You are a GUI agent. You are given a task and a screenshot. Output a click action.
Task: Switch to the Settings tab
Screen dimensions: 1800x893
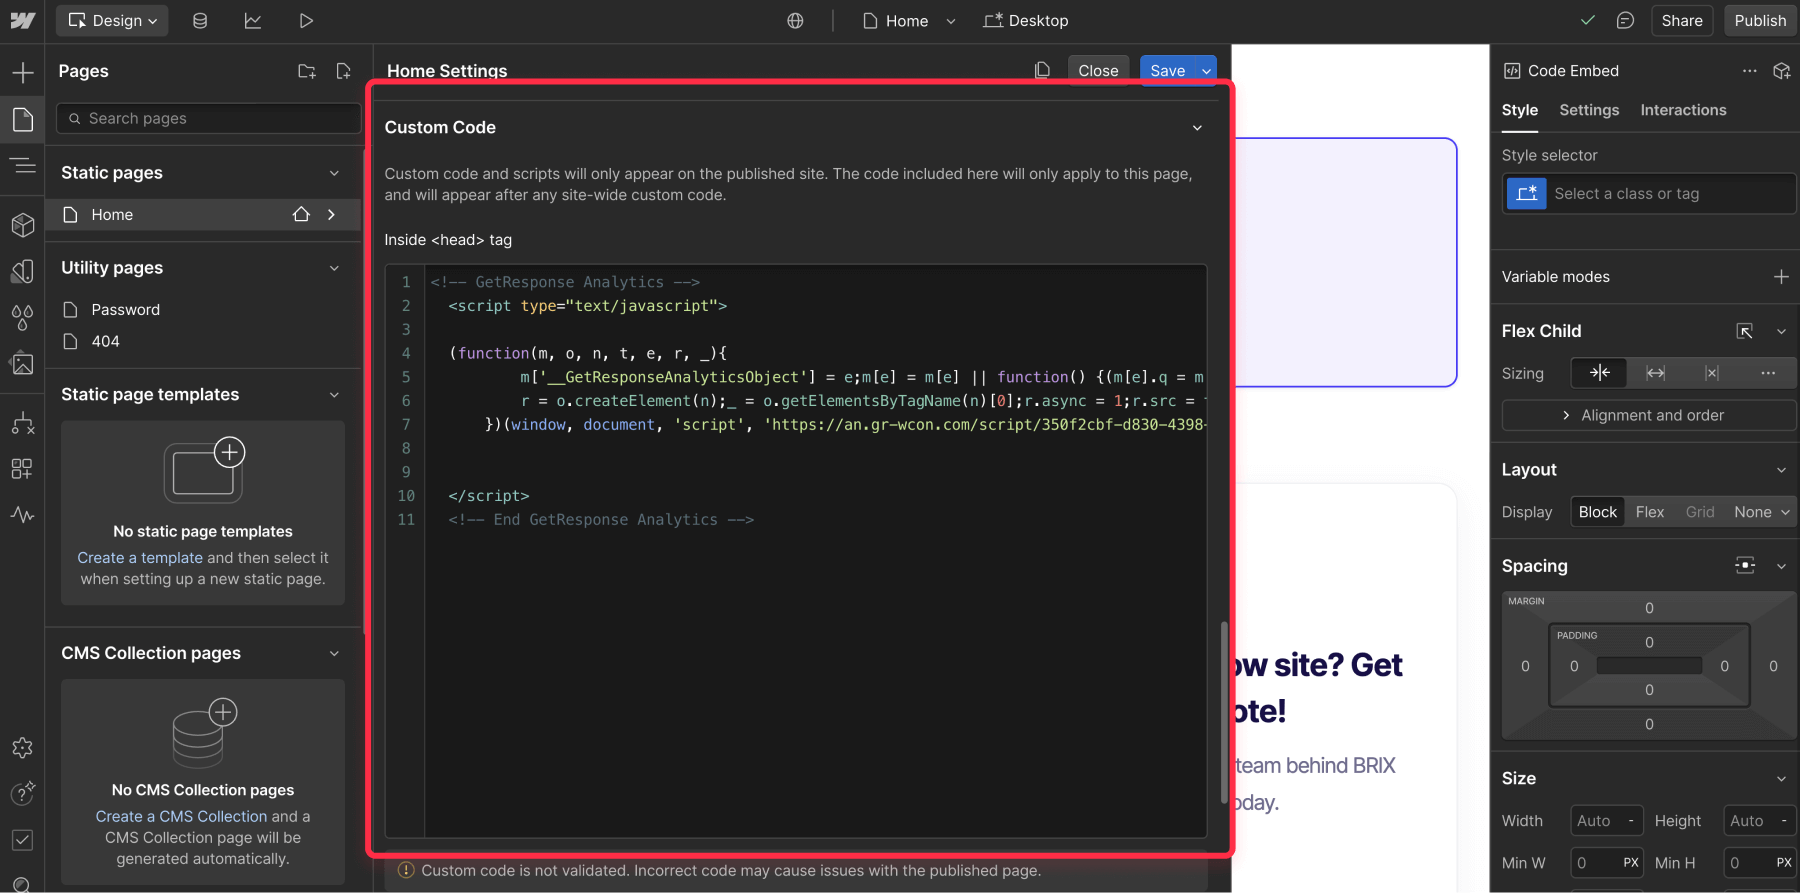(1589, 110)
